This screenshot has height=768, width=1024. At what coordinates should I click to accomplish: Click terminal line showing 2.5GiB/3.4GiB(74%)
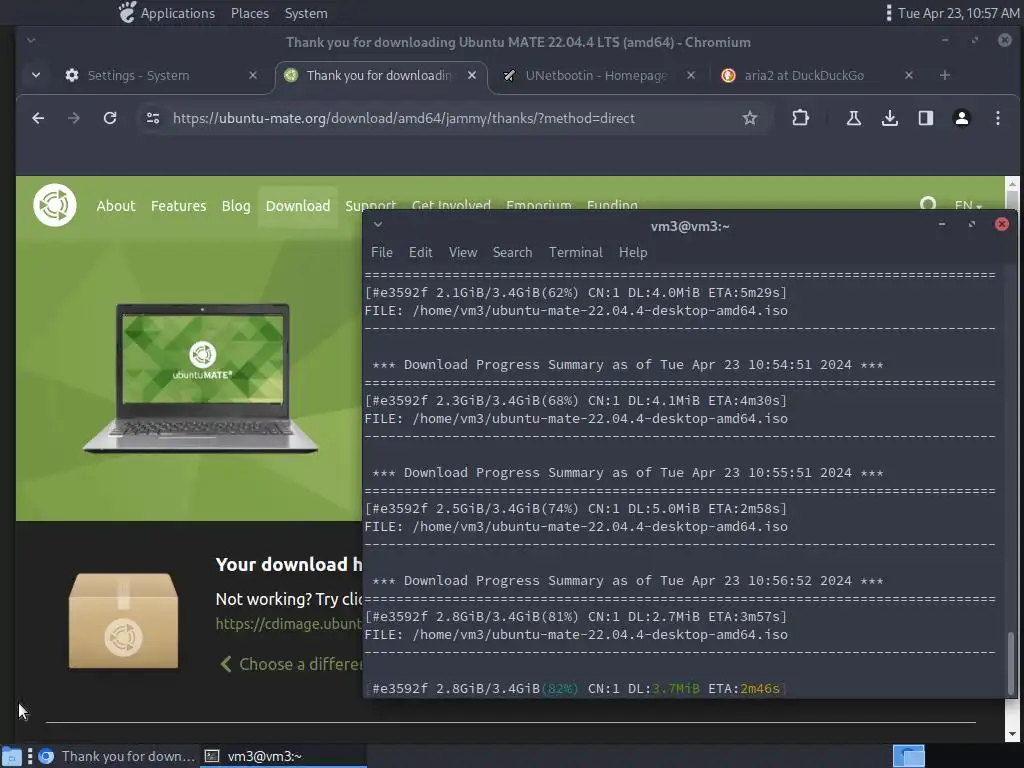pyautogui.click(x=576, y=508)
